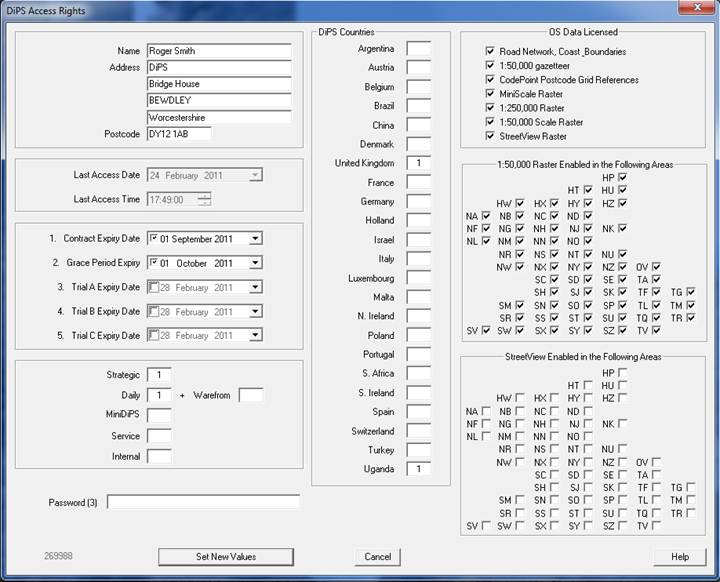Enable Trial B Expiry Date checkbox
Viewport: 720px width, 582px height.
[x=154, y=311]
